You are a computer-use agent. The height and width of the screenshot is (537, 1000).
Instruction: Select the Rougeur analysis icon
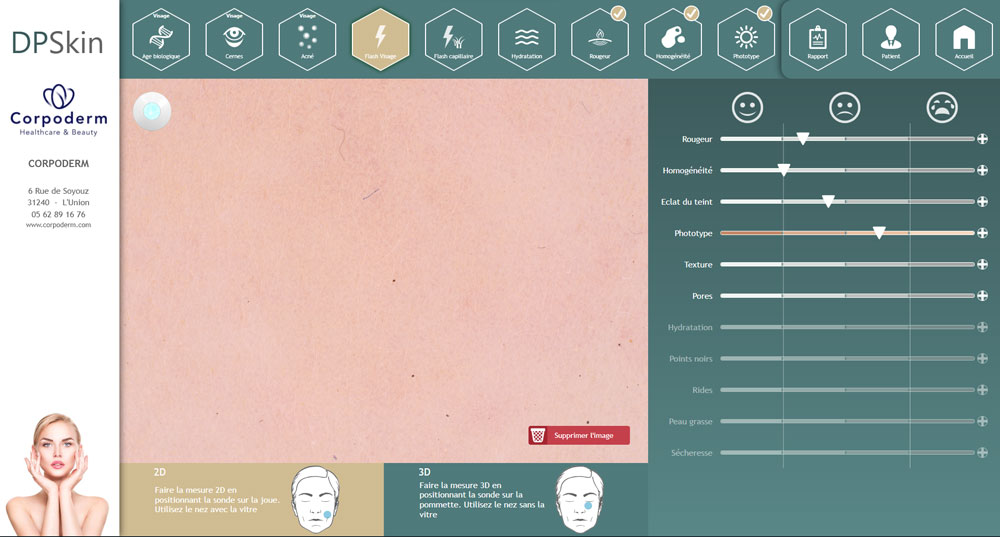coord(600,38)
